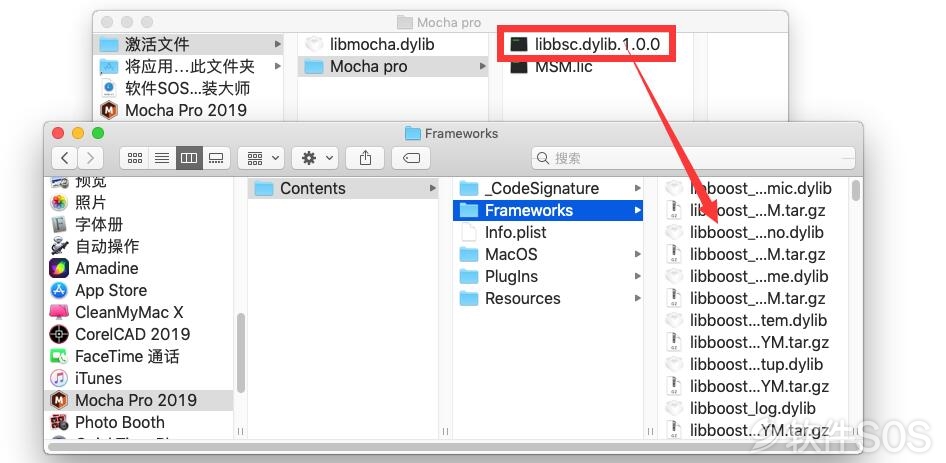Select the libboost_log.dylib file
Viewport: 946px width, 463px height.
754,409
